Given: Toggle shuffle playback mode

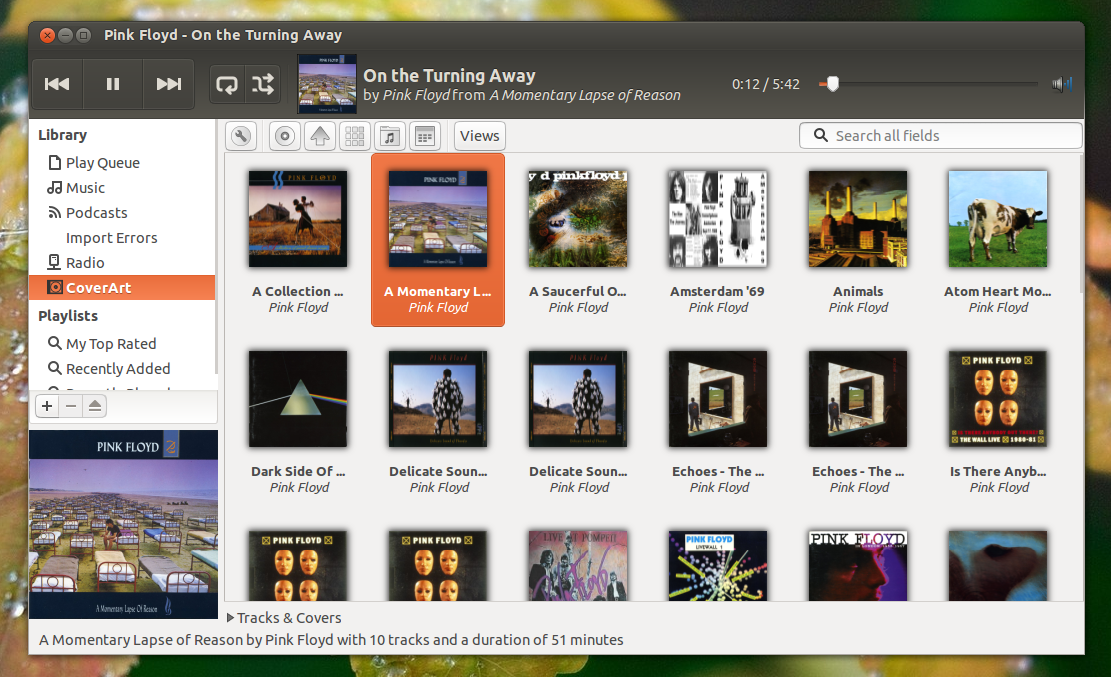Looking at the screenshot, I should click(263, 84).
